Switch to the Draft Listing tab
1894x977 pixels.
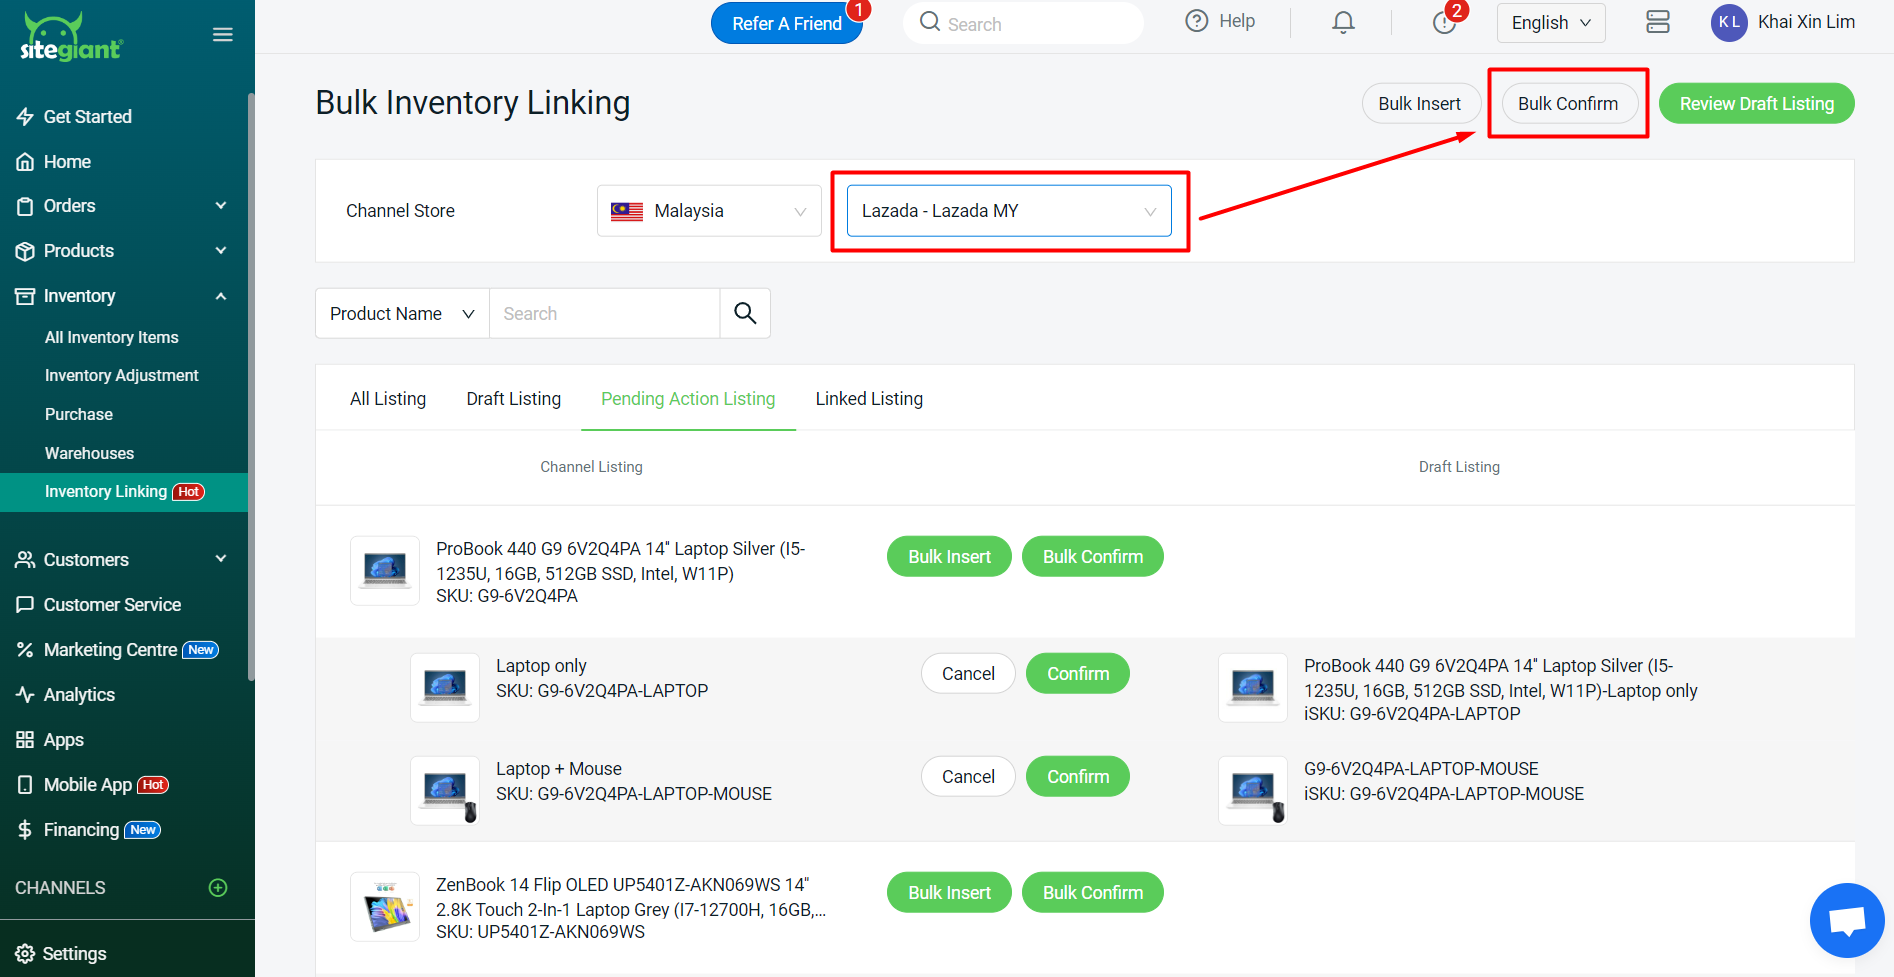[513, 399]
